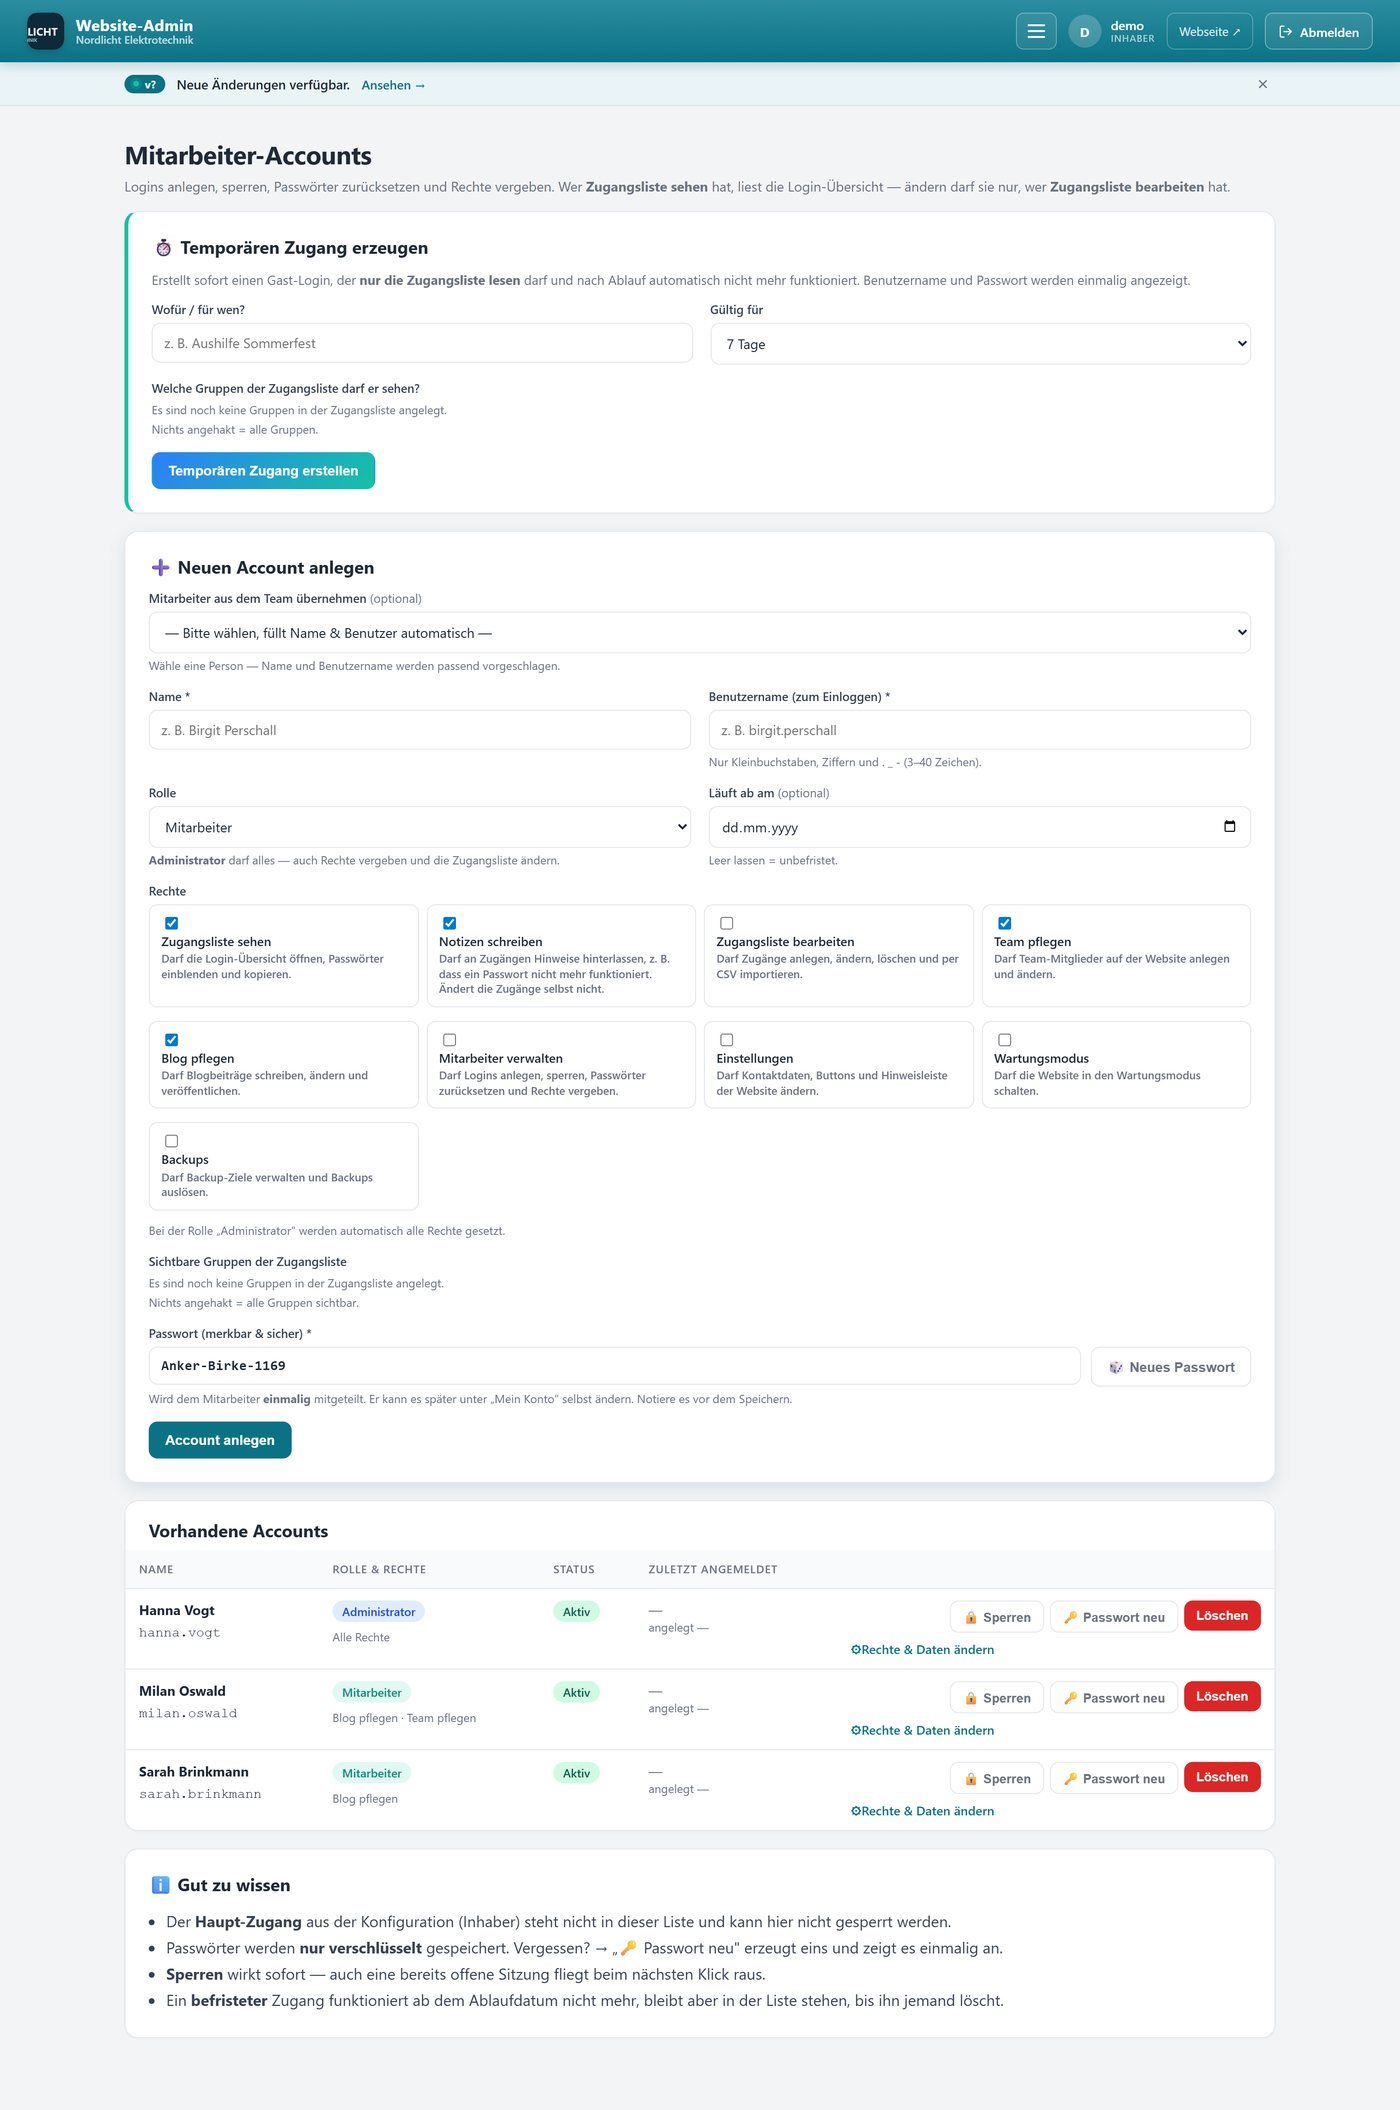
Task: Click the plus icon beside Neuen Account anlegen
Action: (160, 568)
